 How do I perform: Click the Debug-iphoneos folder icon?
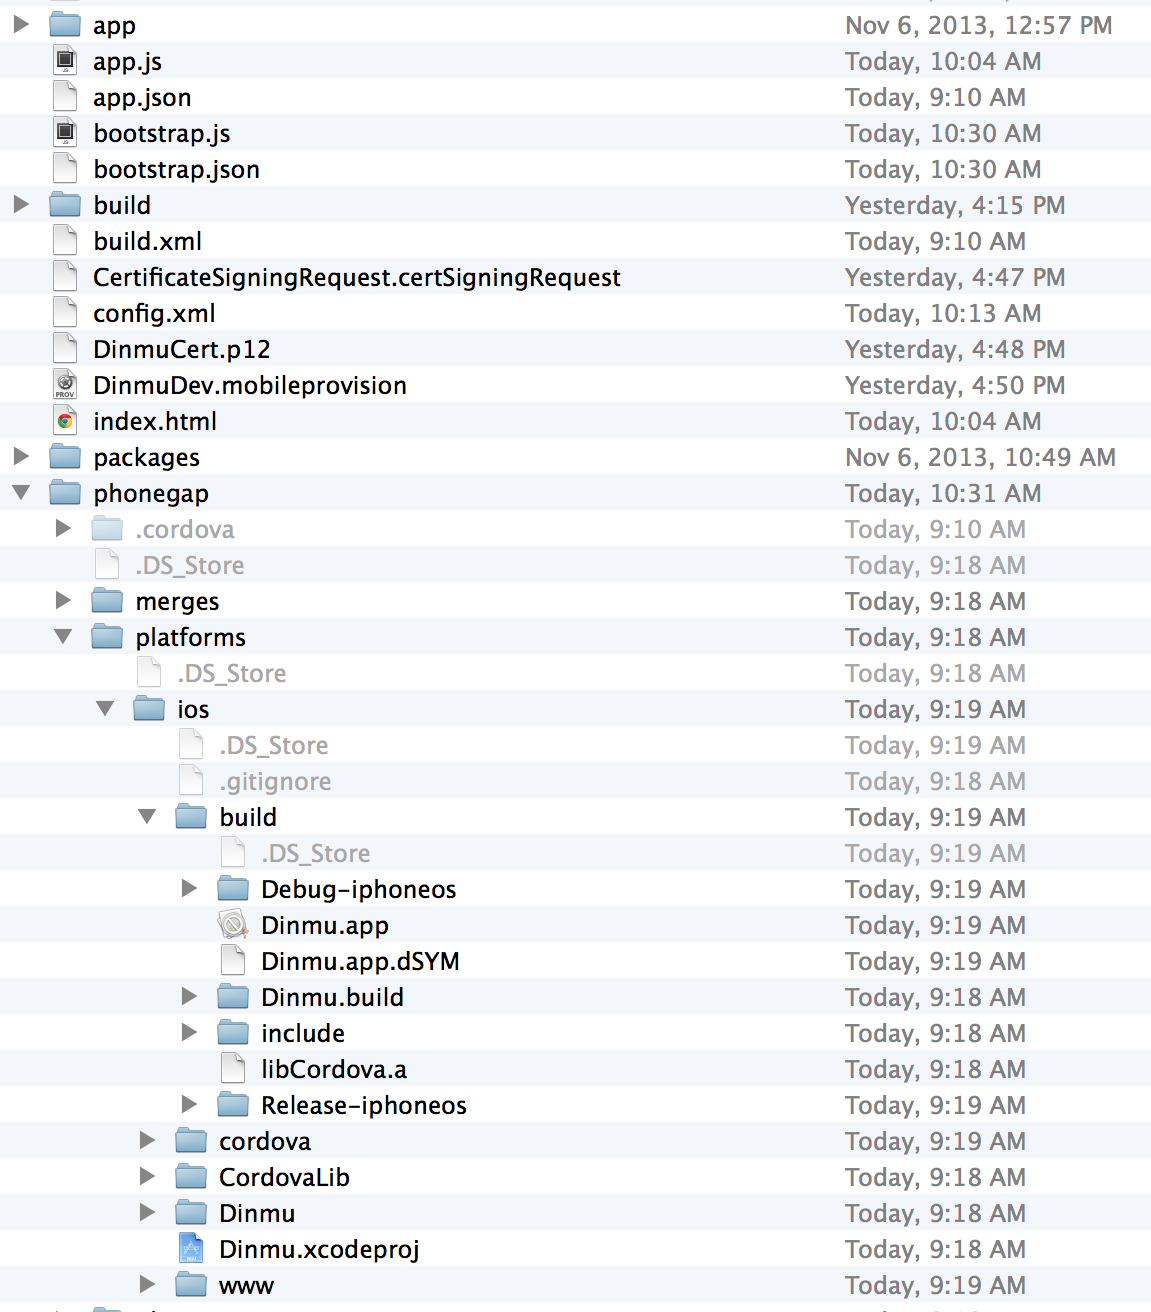[233, 889]
